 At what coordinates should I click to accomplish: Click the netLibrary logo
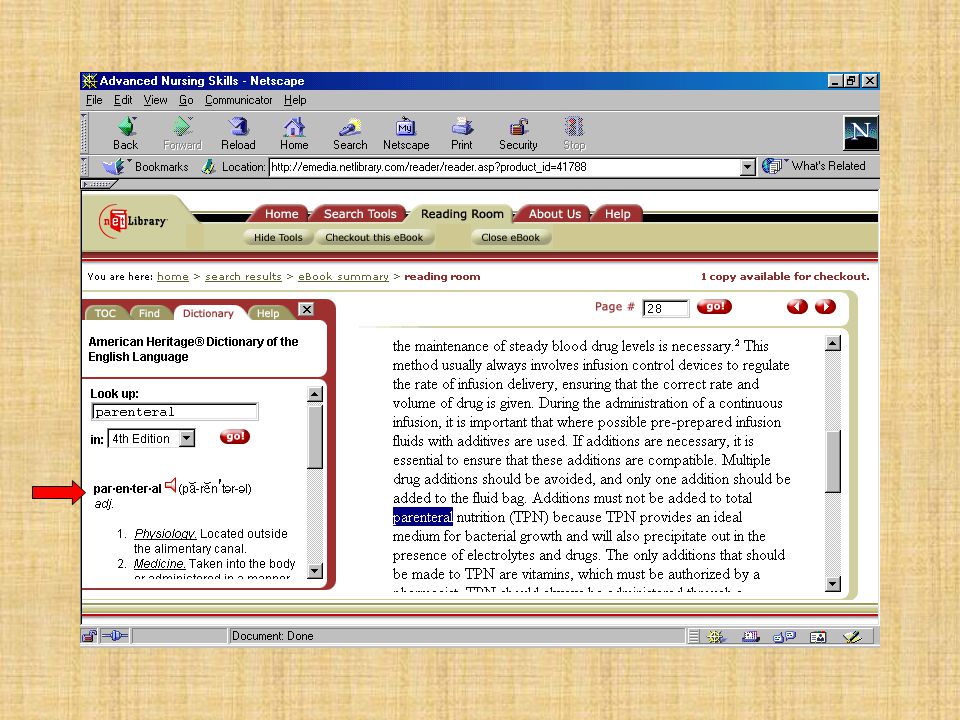[x=133, y=221]
